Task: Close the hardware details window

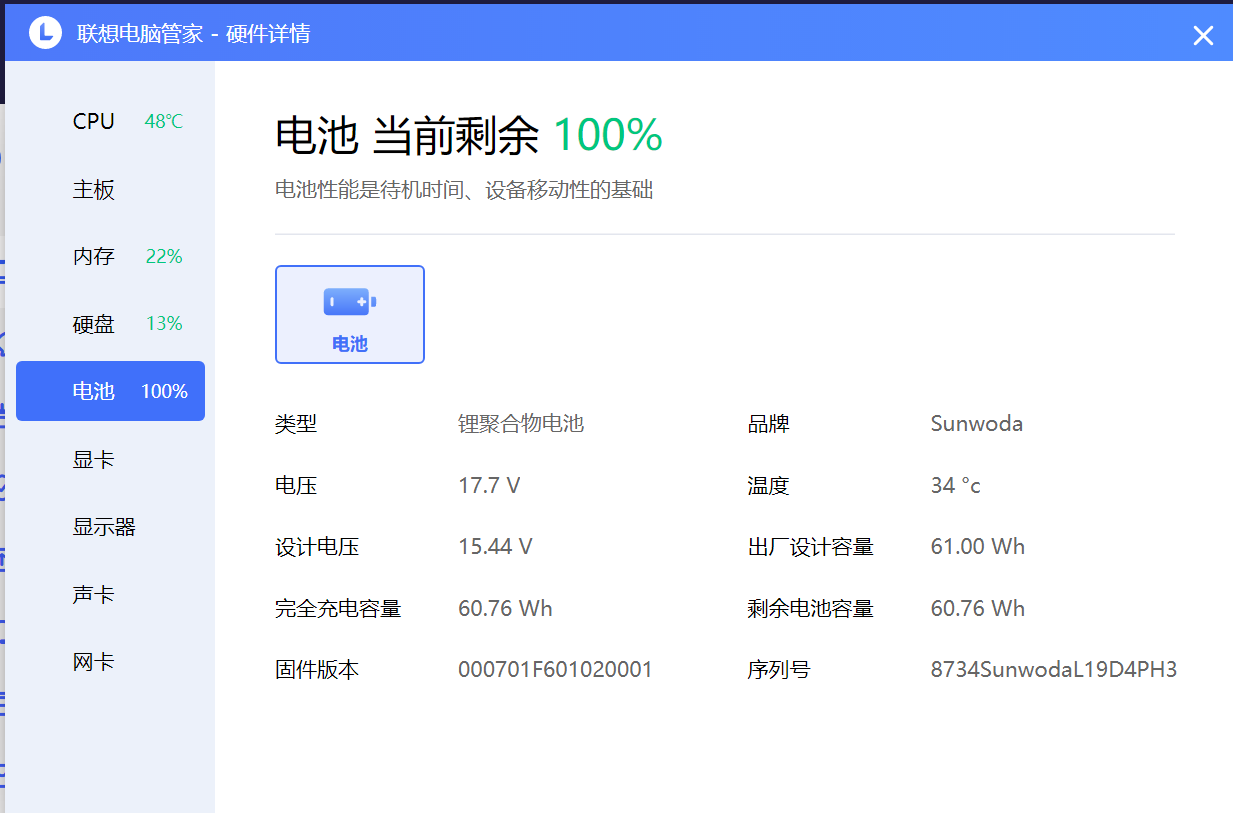Action: click(x=1203, y=35)
